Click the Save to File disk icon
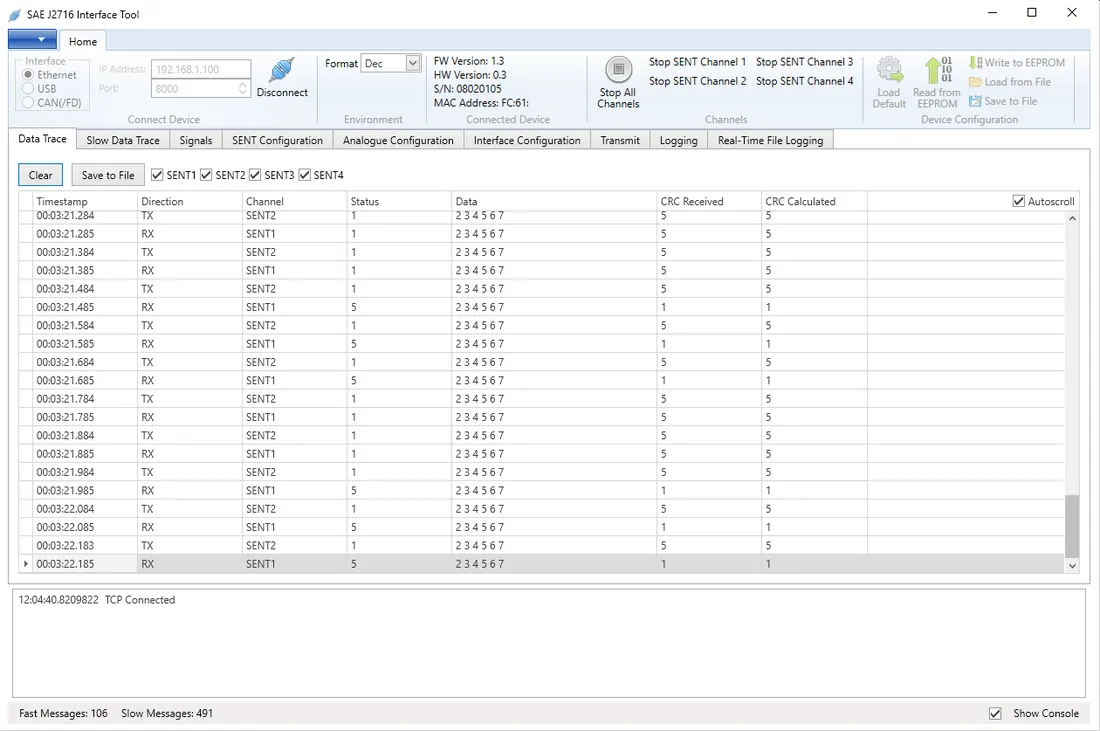 click(x=975, y=101)
